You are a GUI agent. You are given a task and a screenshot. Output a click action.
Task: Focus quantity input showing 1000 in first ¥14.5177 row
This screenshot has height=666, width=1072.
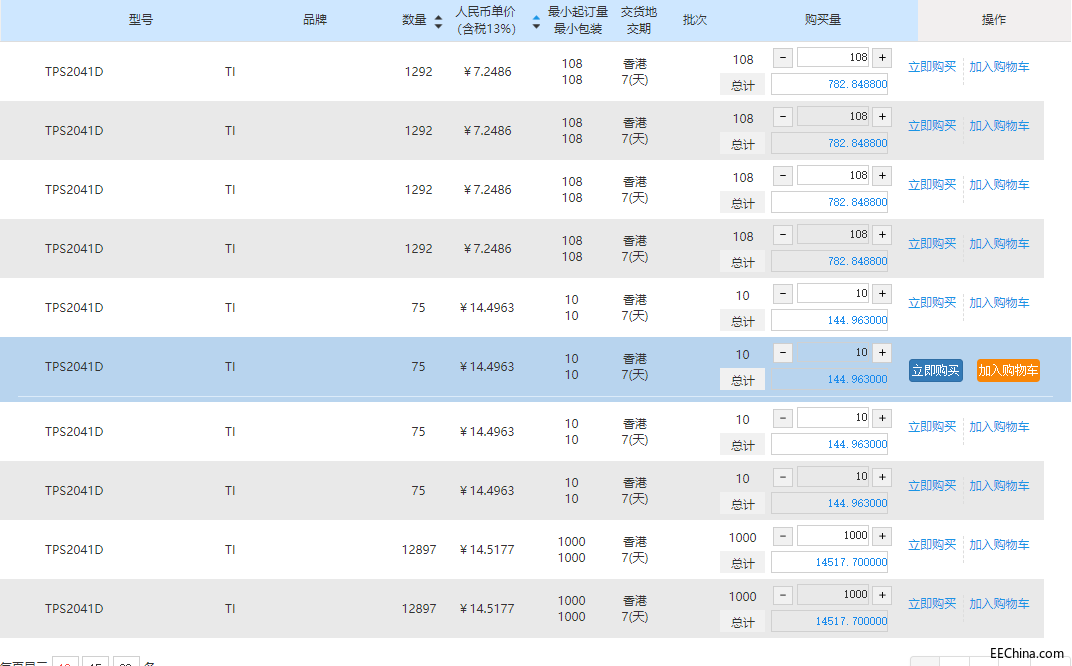[833, 535]
